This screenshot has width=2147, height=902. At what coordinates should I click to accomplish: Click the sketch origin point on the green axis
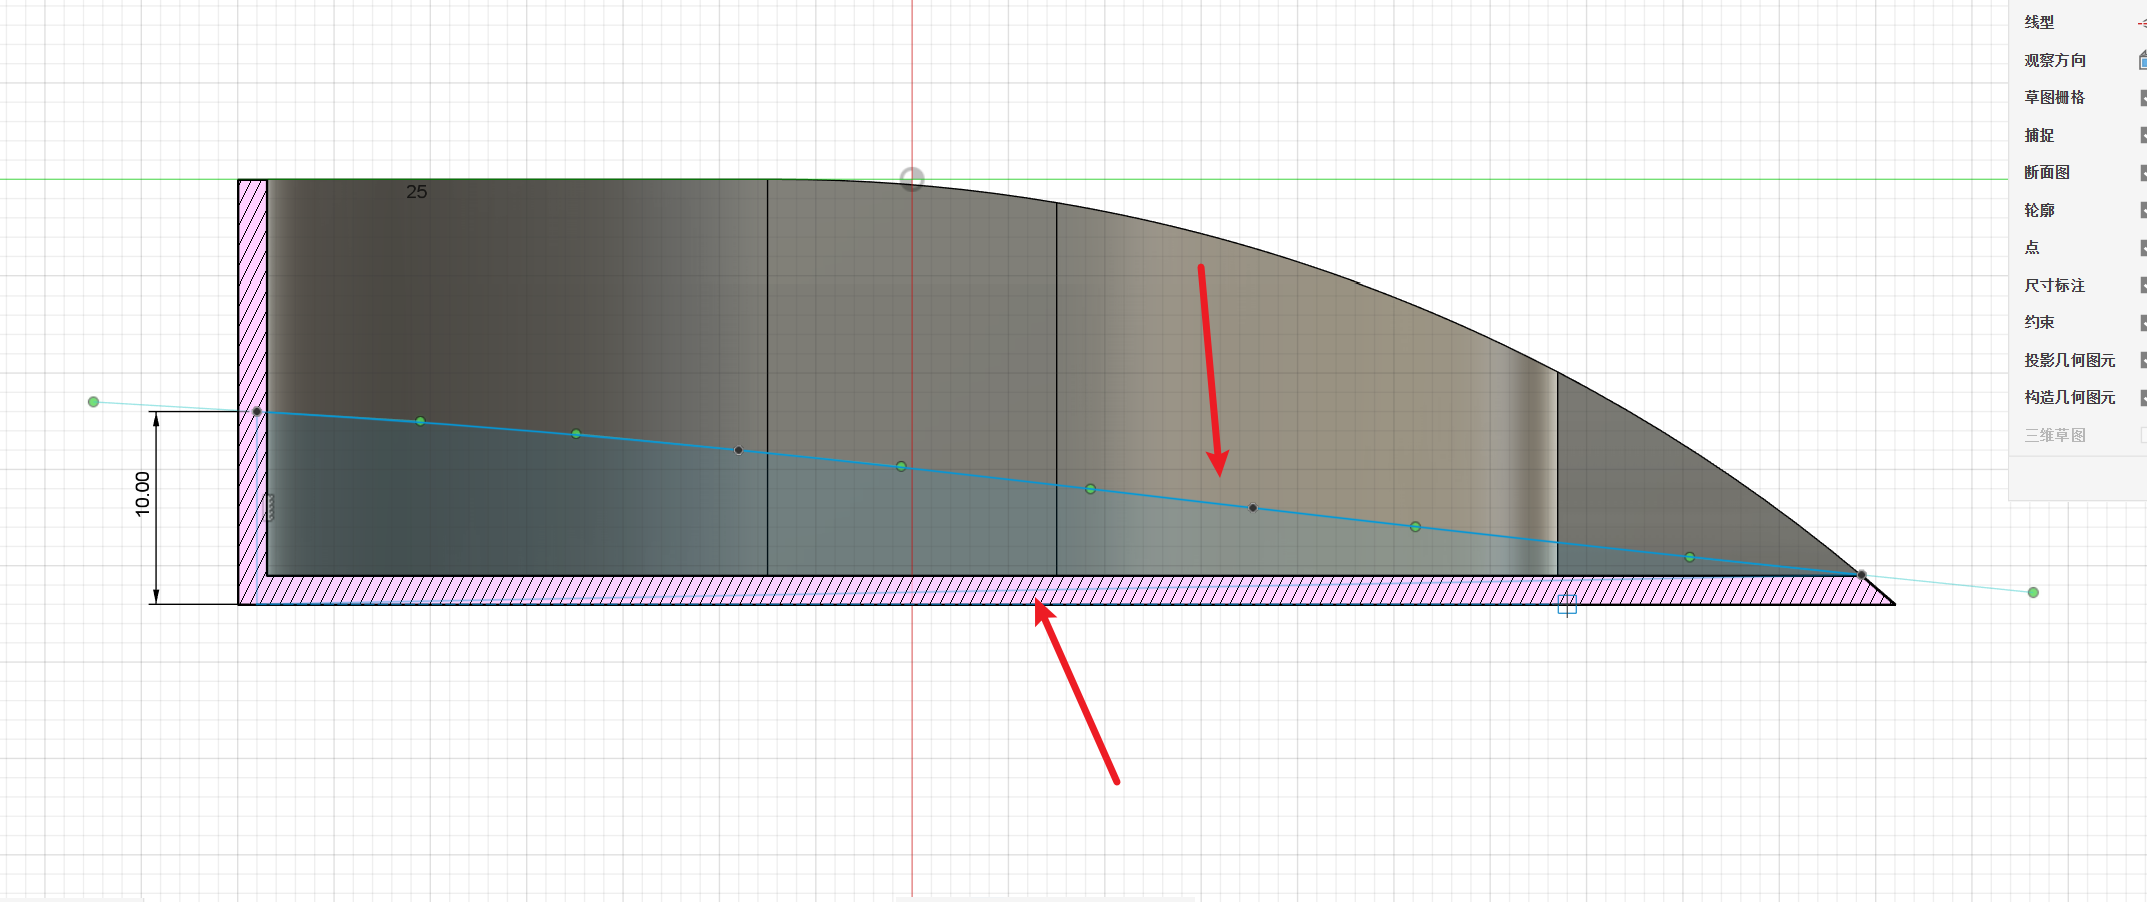tap(911, 179)
